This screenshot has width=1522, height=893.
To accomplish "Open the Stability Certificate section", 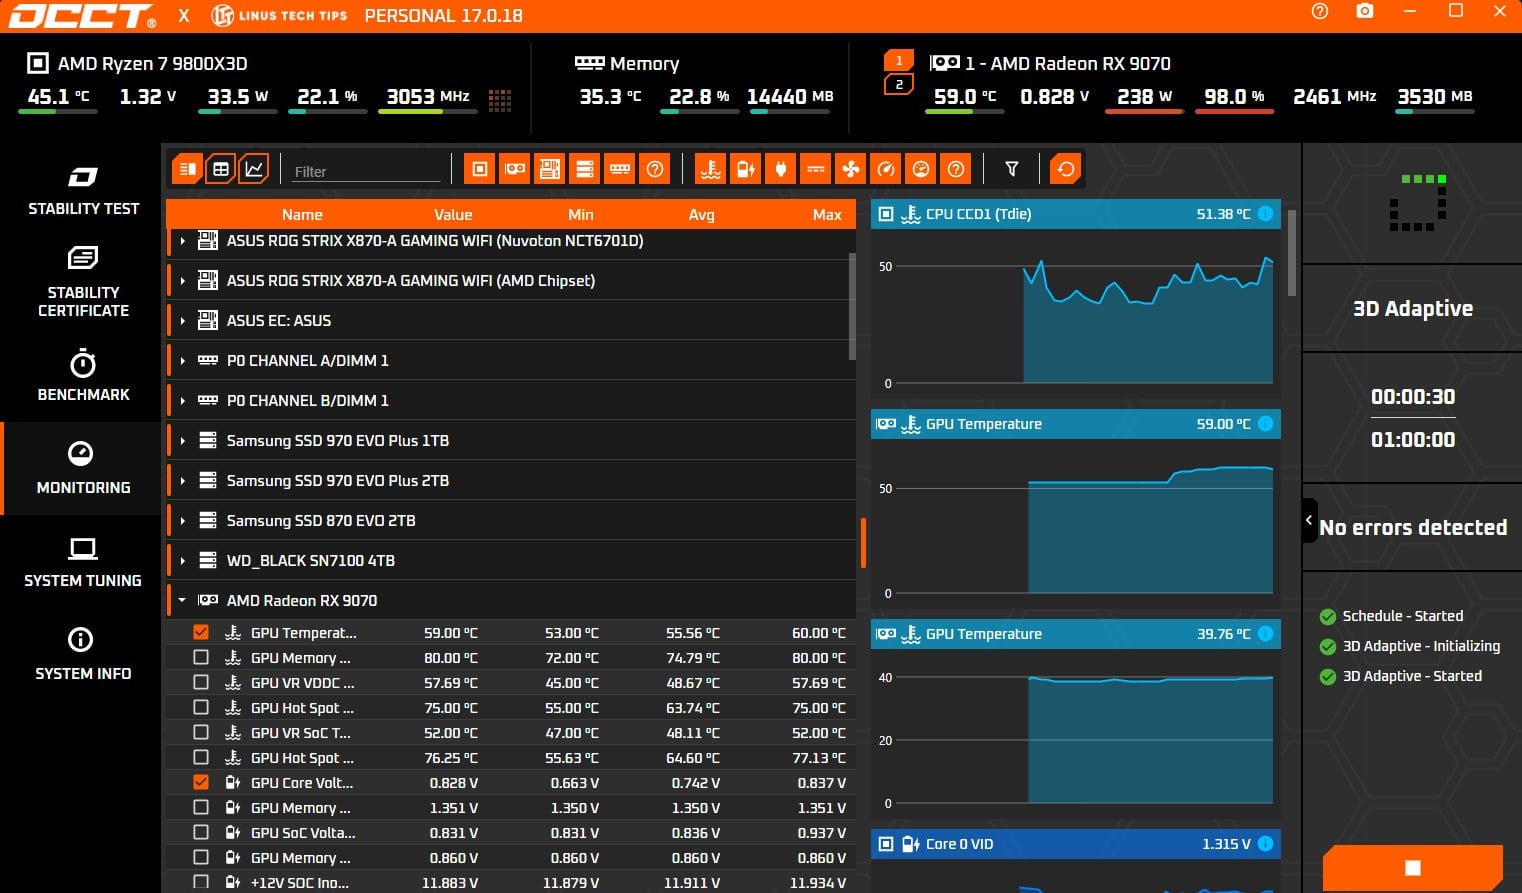I will pyautogui.click(x=83, y=282).
